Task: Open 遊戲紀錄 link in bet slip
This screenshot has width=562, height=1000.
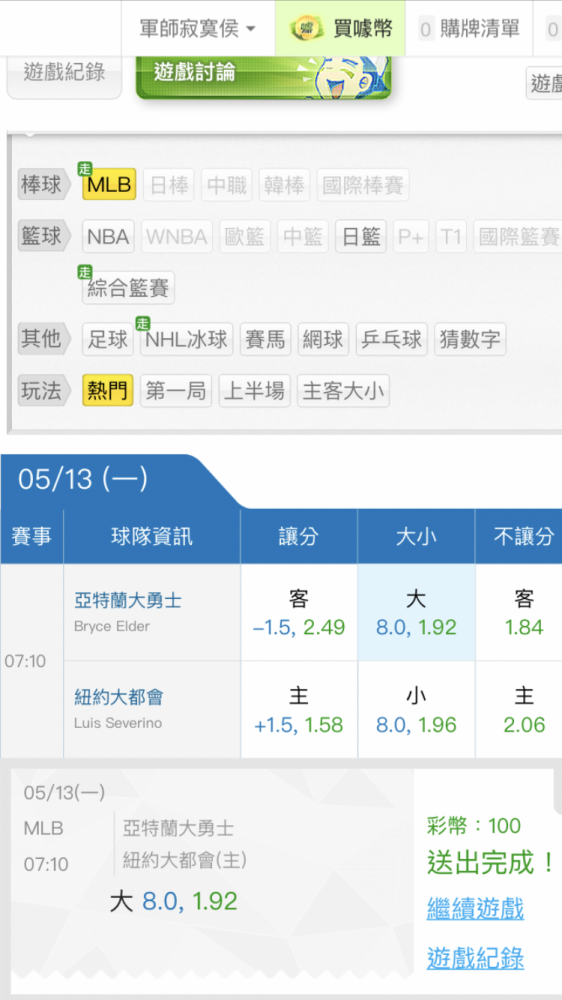Action: point(475,958)
